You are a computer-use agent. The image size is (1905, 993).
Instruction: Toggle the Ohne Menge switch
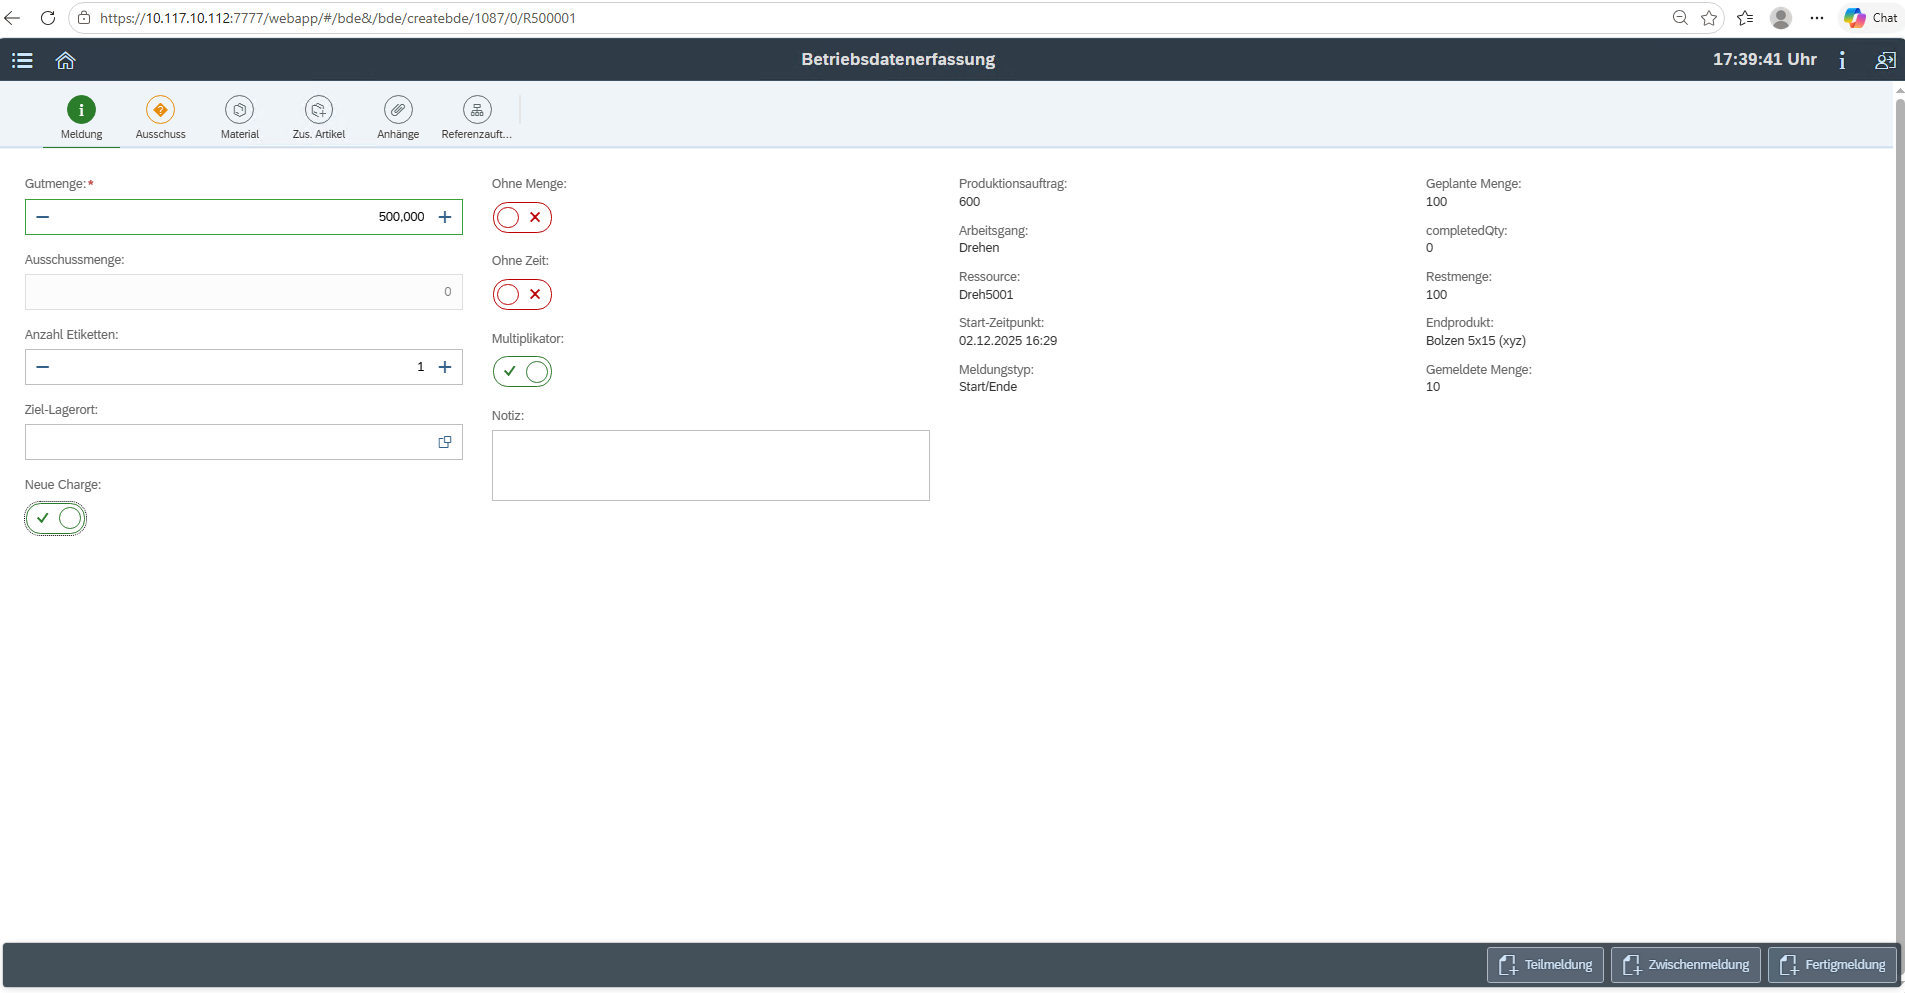(x=522, y=217)
